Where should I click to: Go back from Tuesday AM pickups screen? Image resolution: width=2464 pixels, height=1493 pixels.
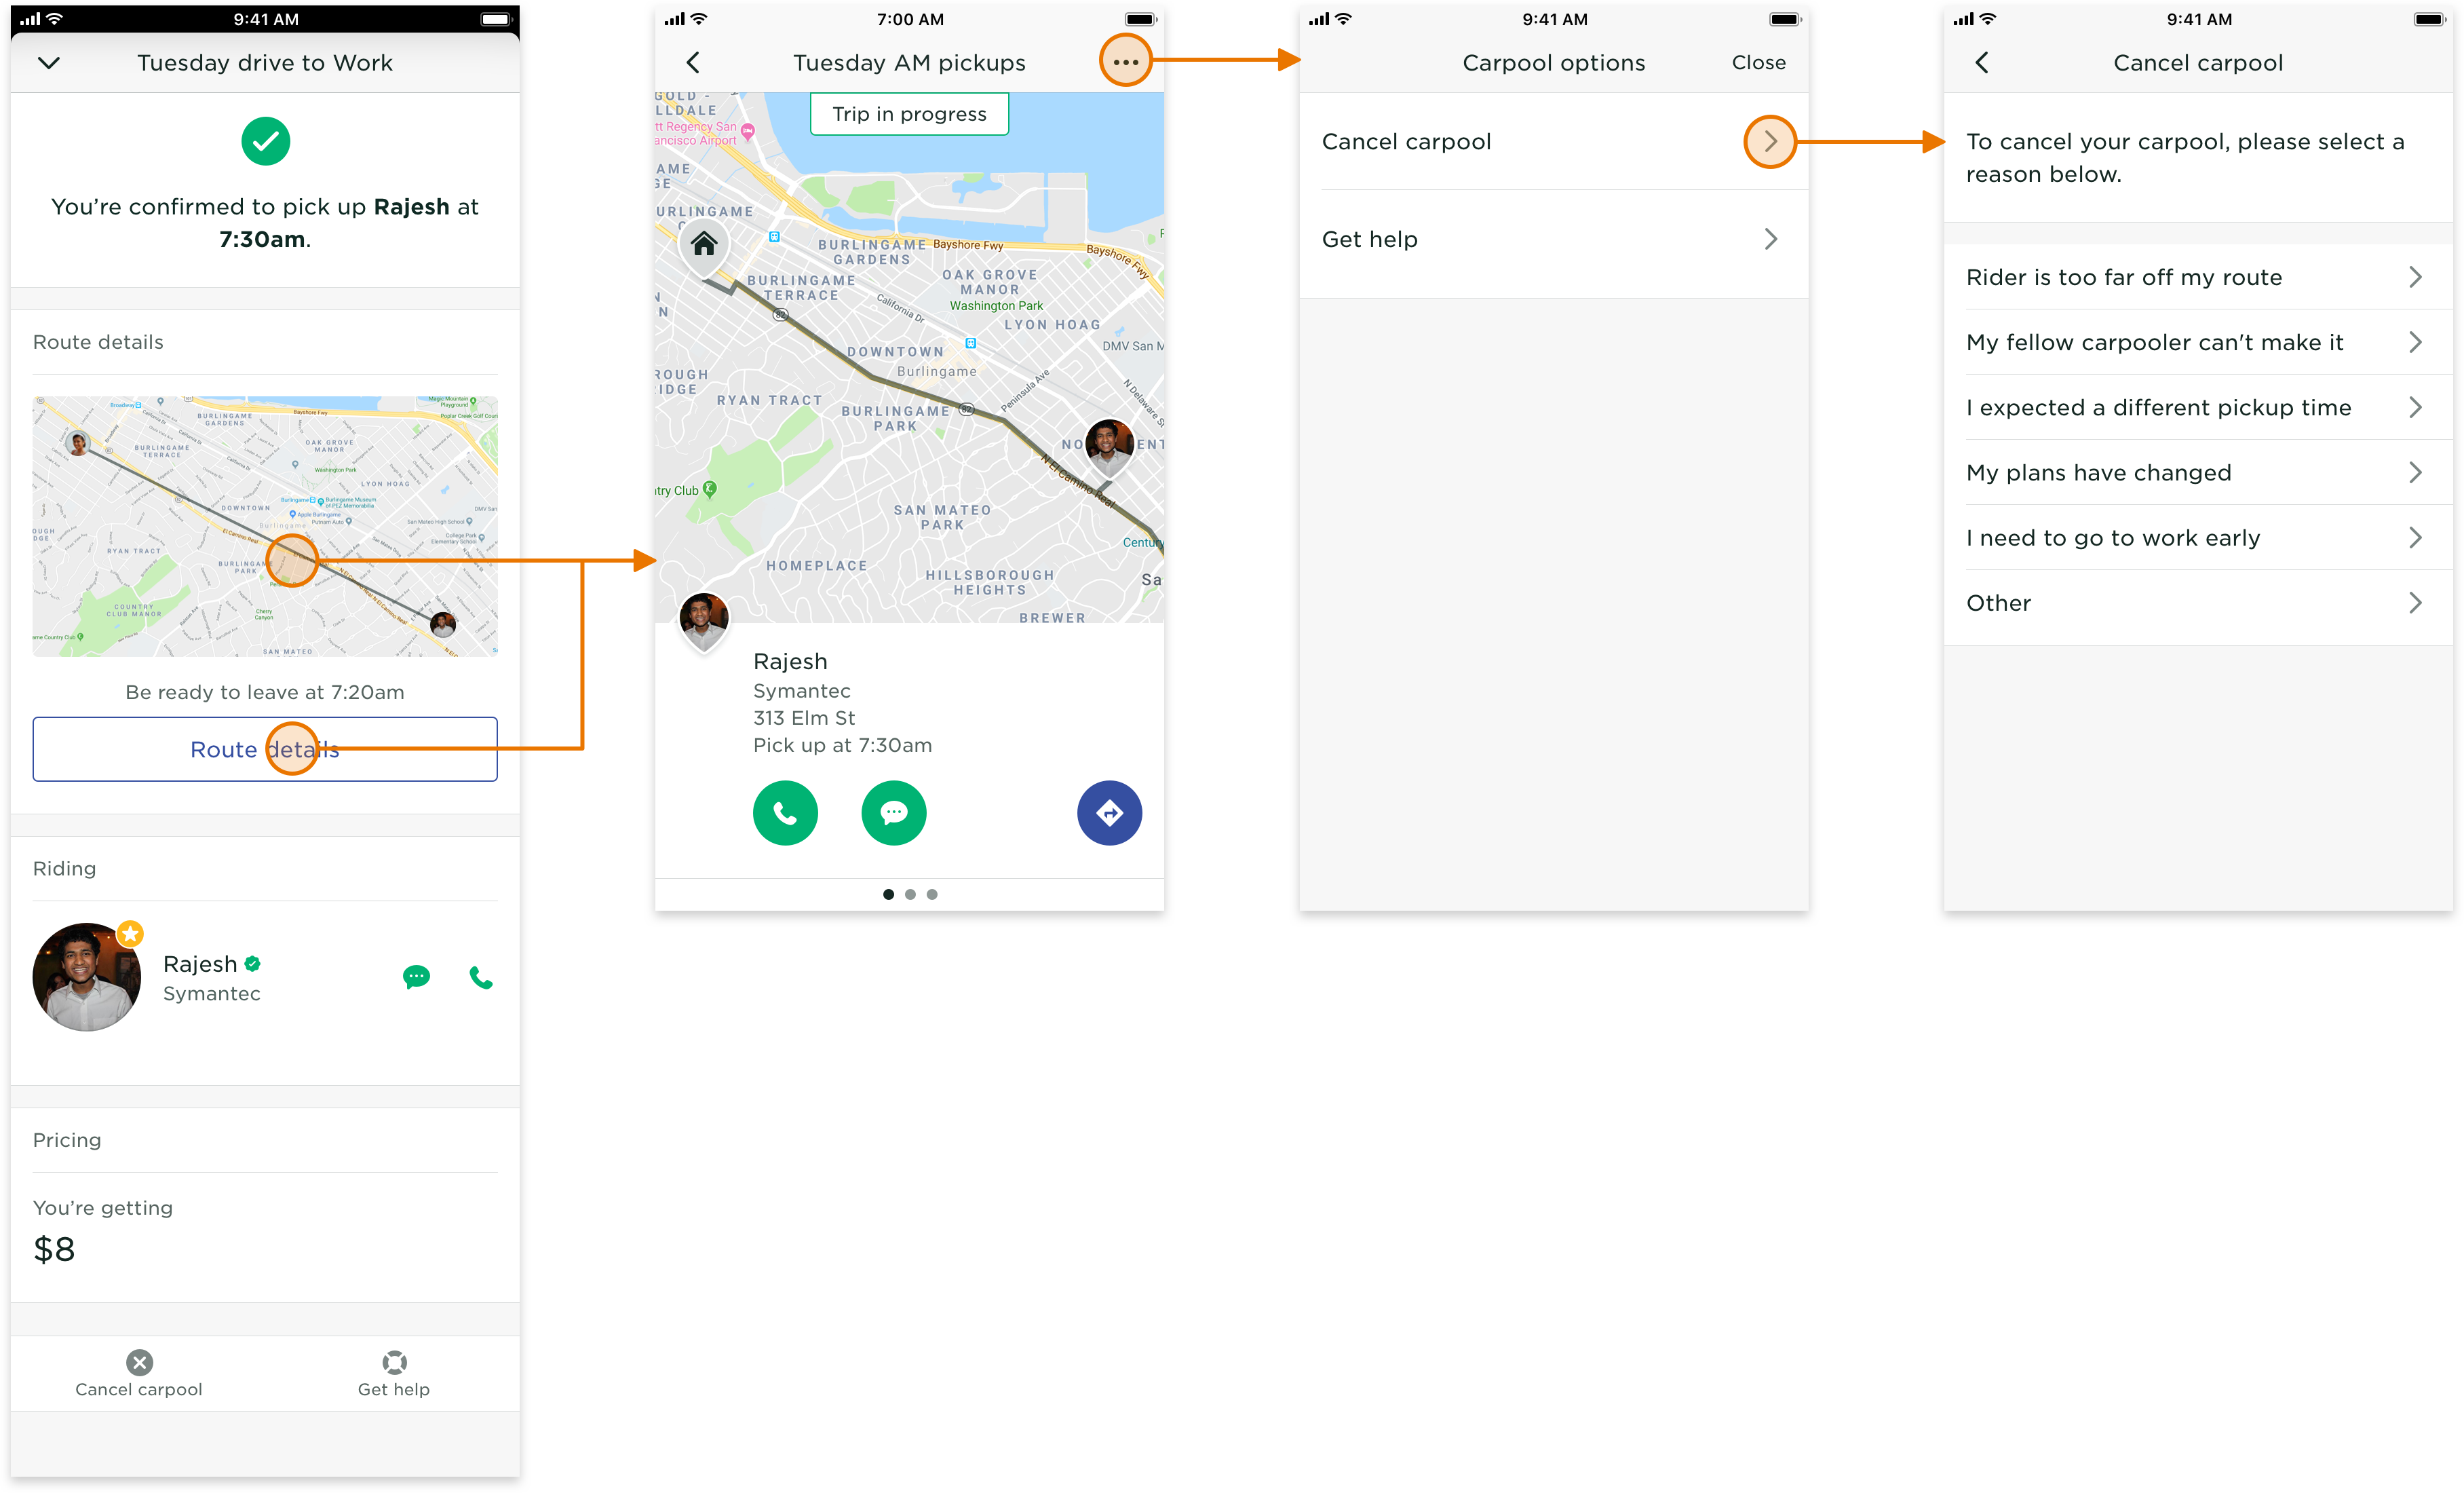click(x=693, y=63)
